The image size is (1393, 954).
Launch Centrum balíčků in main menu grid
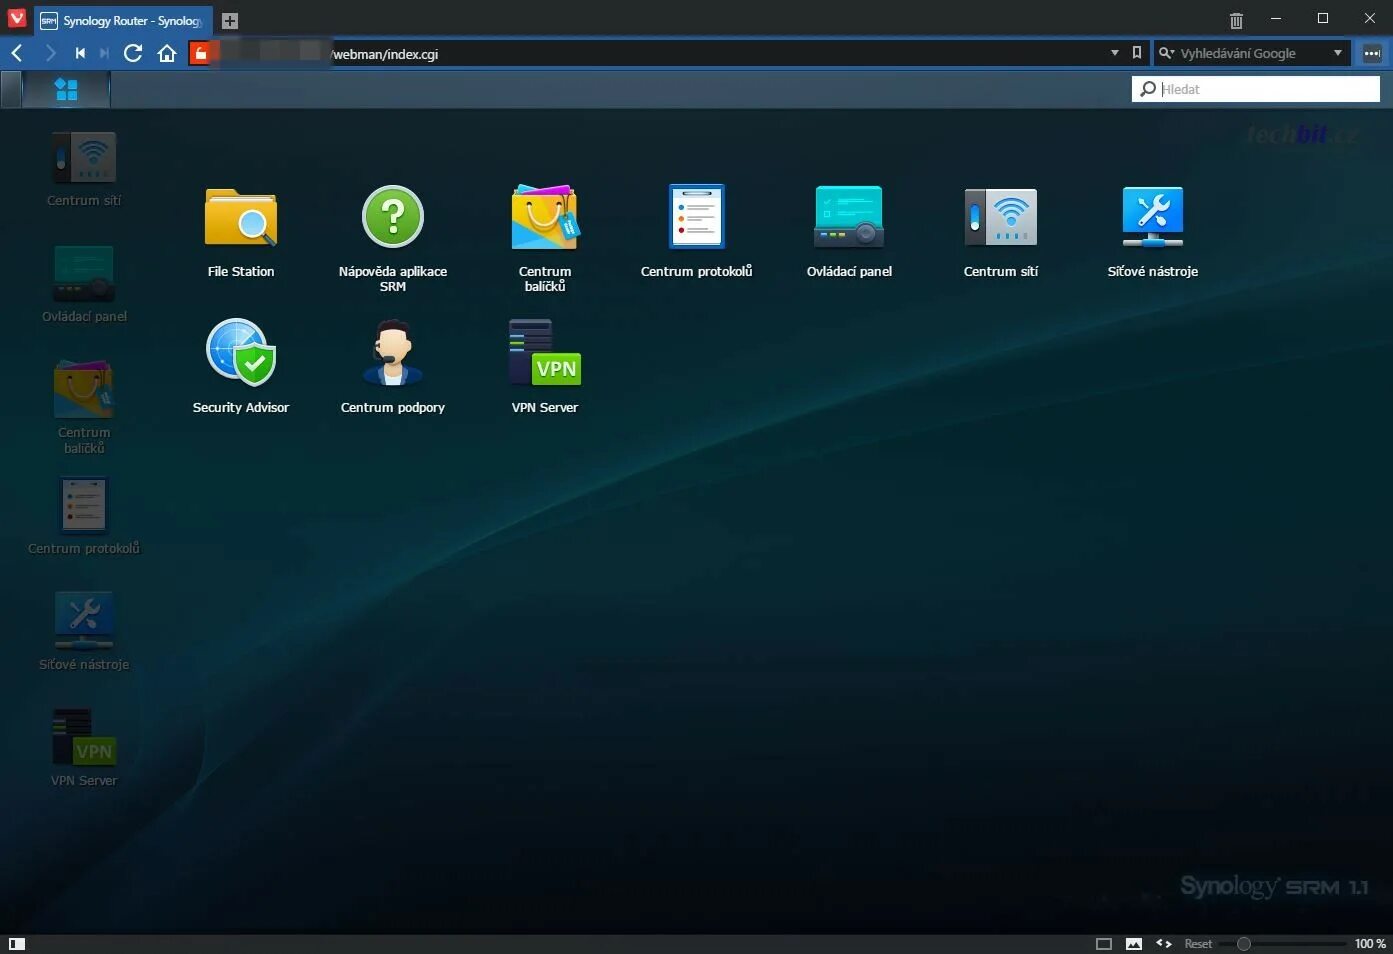point(545,238)
